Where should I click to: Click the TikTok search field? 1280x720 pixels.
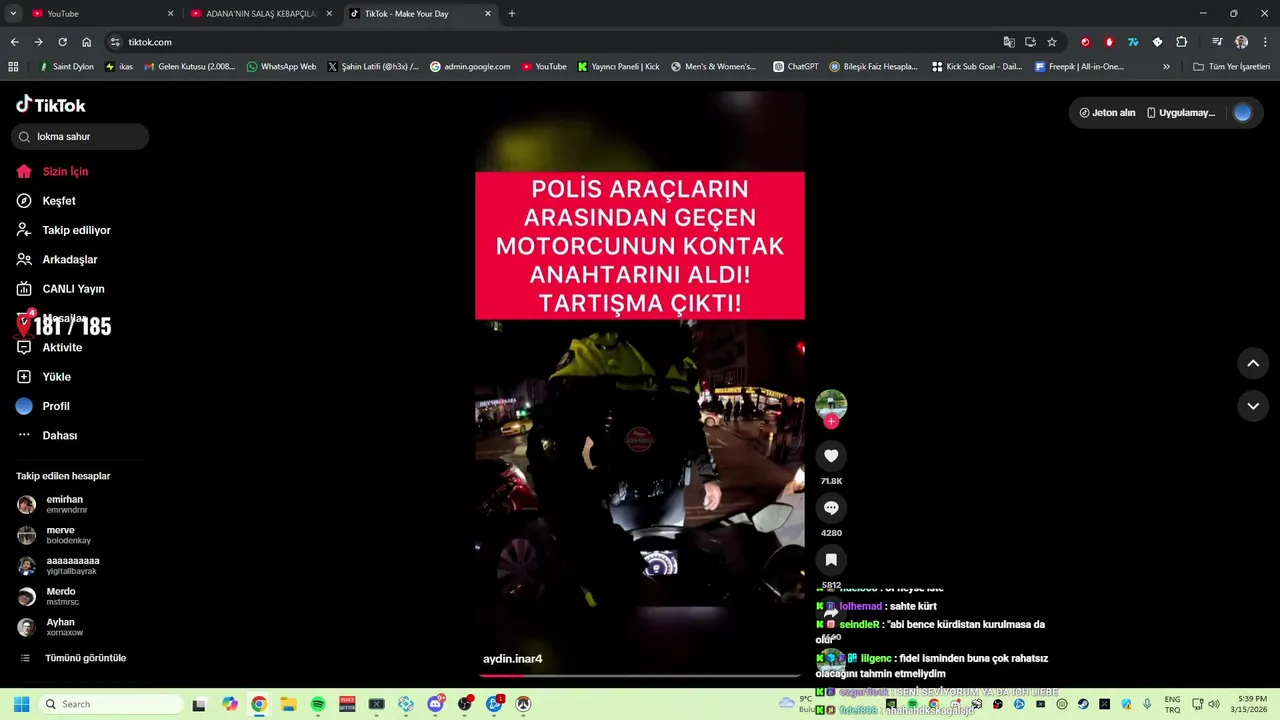80,137
